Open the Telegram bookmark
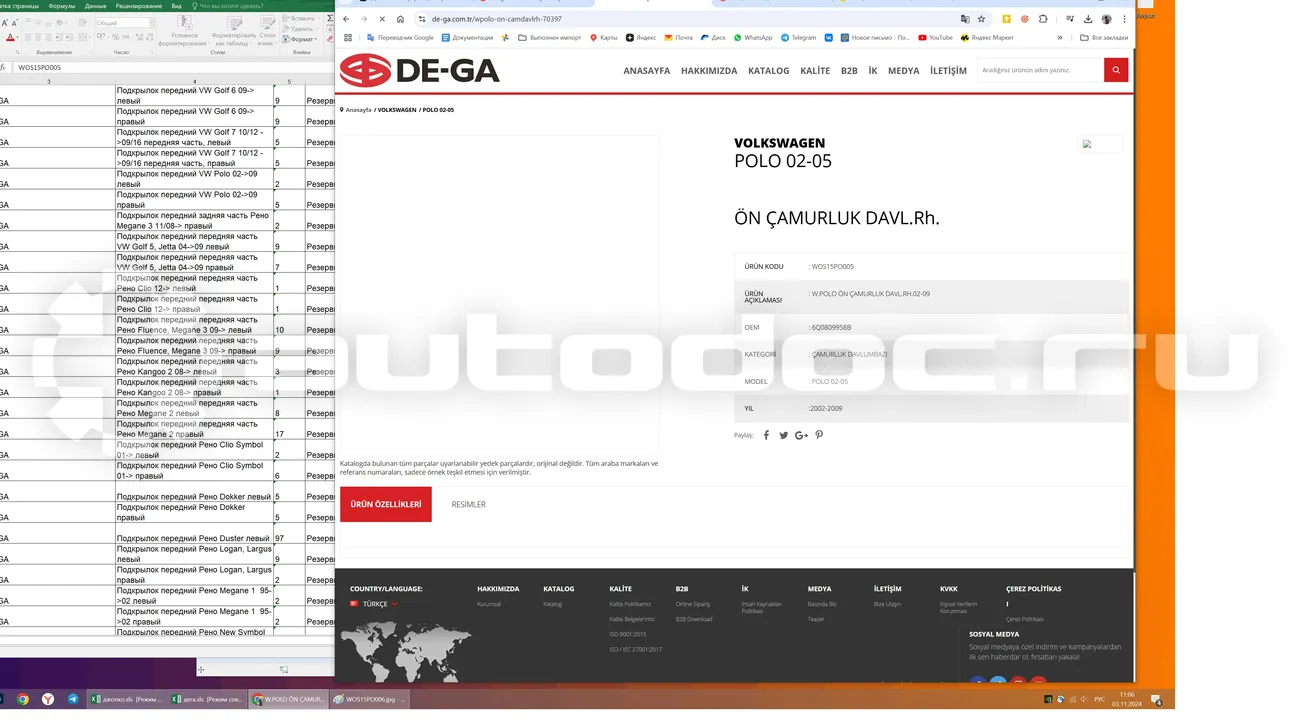Viewport: 1290px width, 726px height. coord(798,38)
